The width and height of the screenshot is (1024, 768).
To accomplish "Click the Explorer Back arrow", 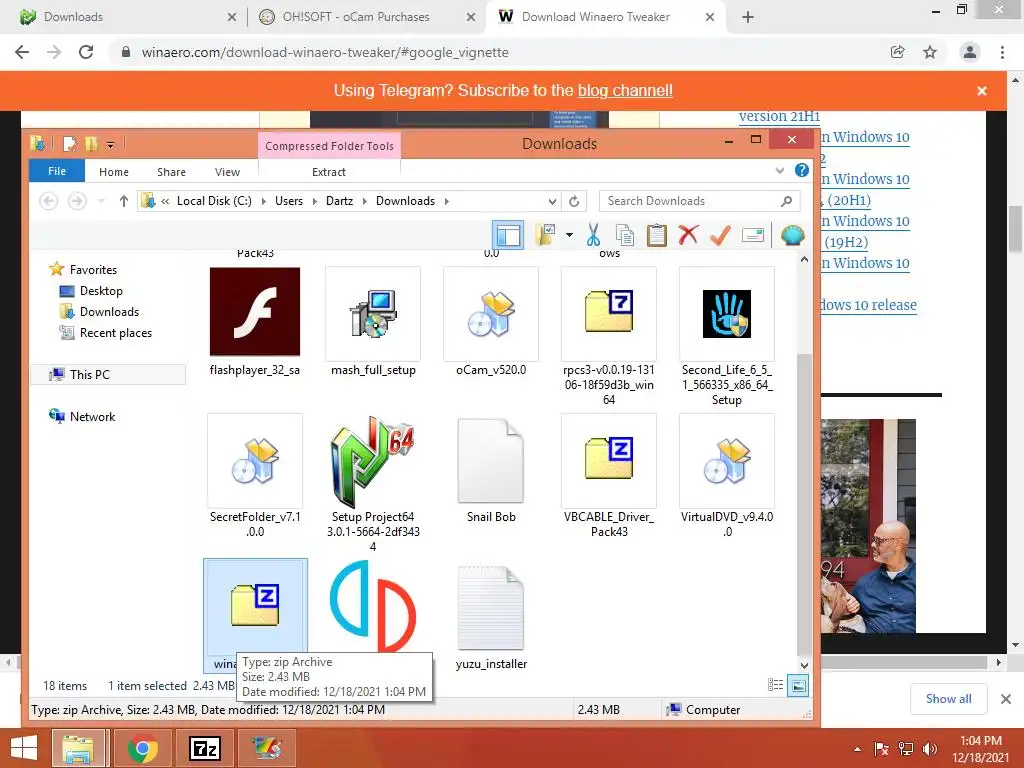I will (48, 201).
